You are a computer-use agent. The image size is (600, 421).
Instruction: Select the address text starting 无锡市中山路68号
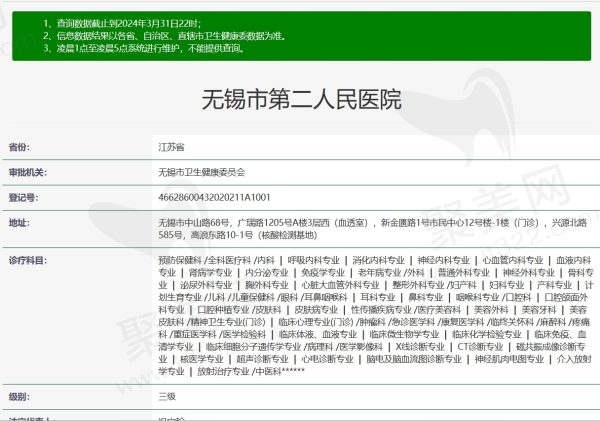point(373,229)
